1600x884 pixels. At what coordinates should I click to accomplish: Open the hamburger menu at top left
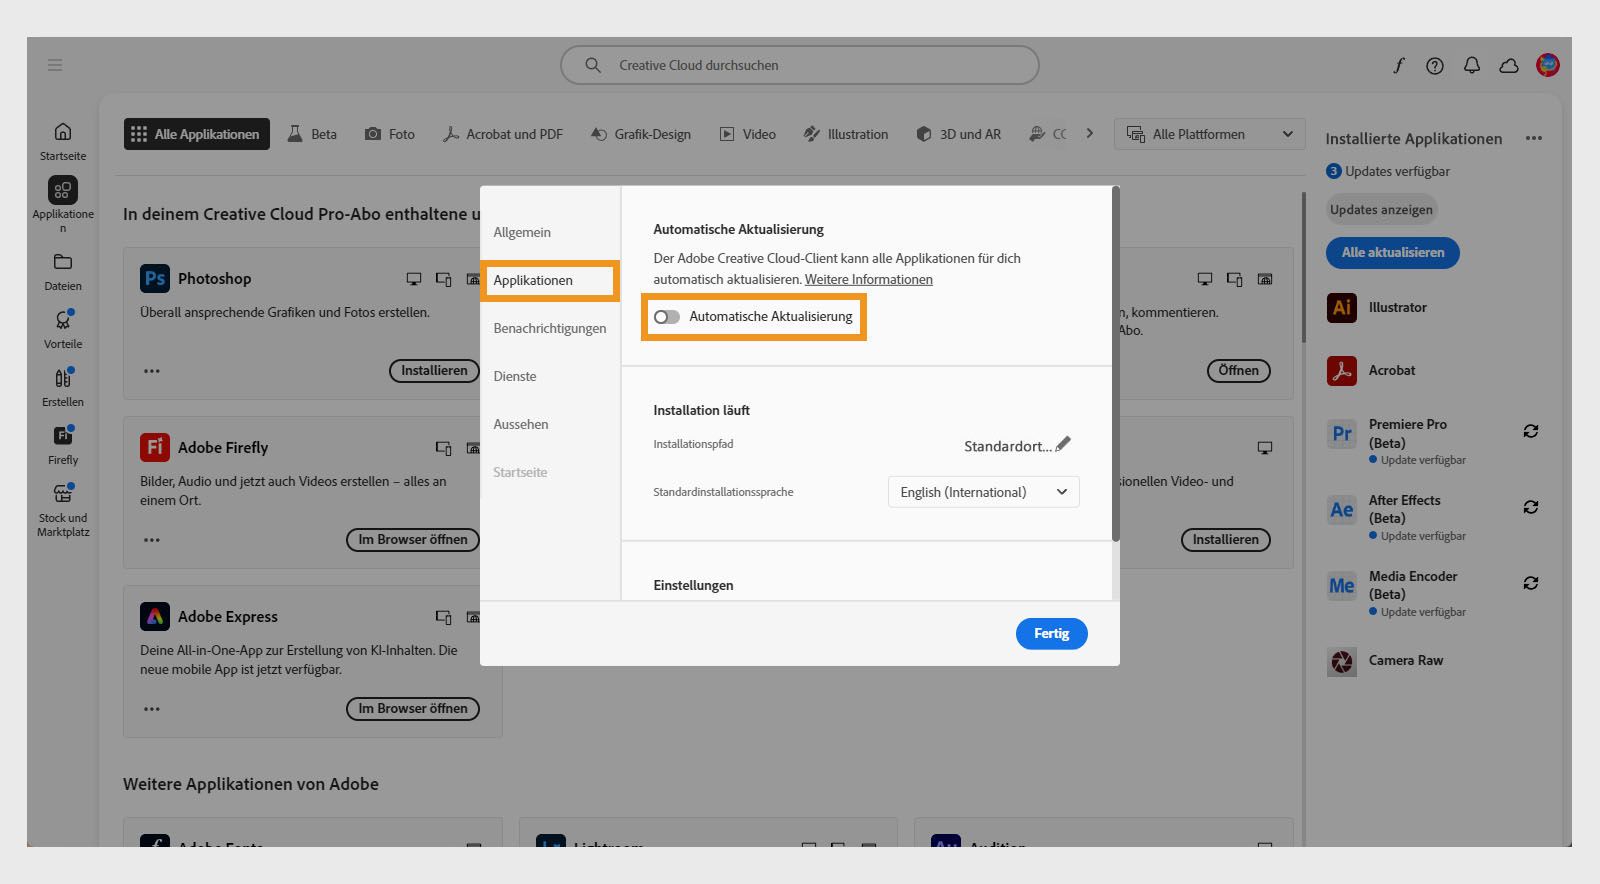(55, 65)
